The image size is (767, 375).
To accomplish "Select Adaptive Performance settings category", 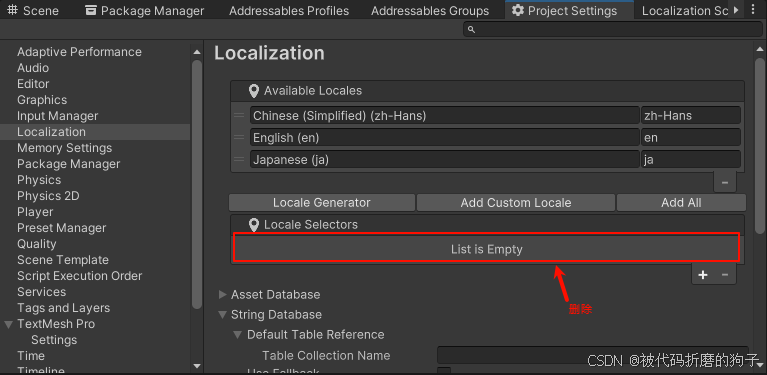I will tap(79, 52).
